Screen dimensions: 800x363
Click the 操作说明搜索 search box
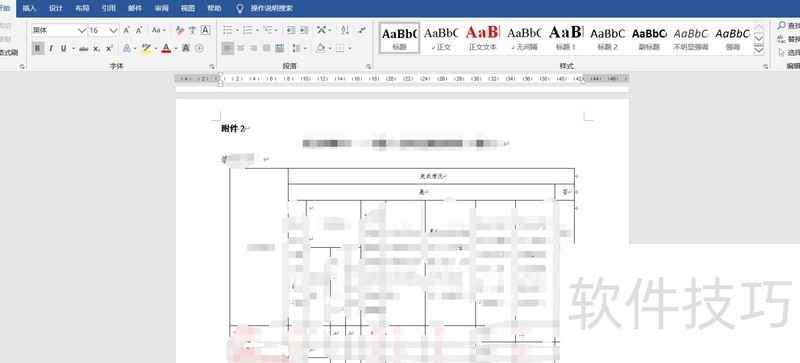pos(271,8)
